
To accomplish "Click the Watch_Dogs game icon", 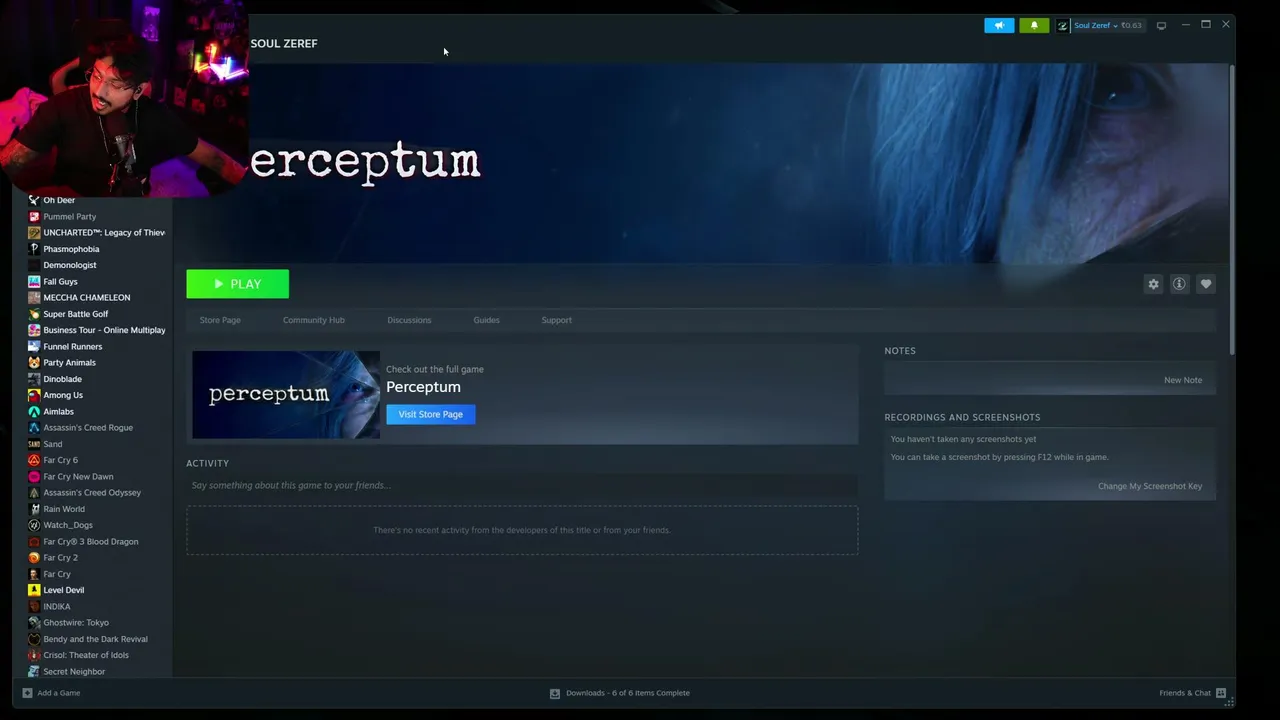I will [34, 525].
